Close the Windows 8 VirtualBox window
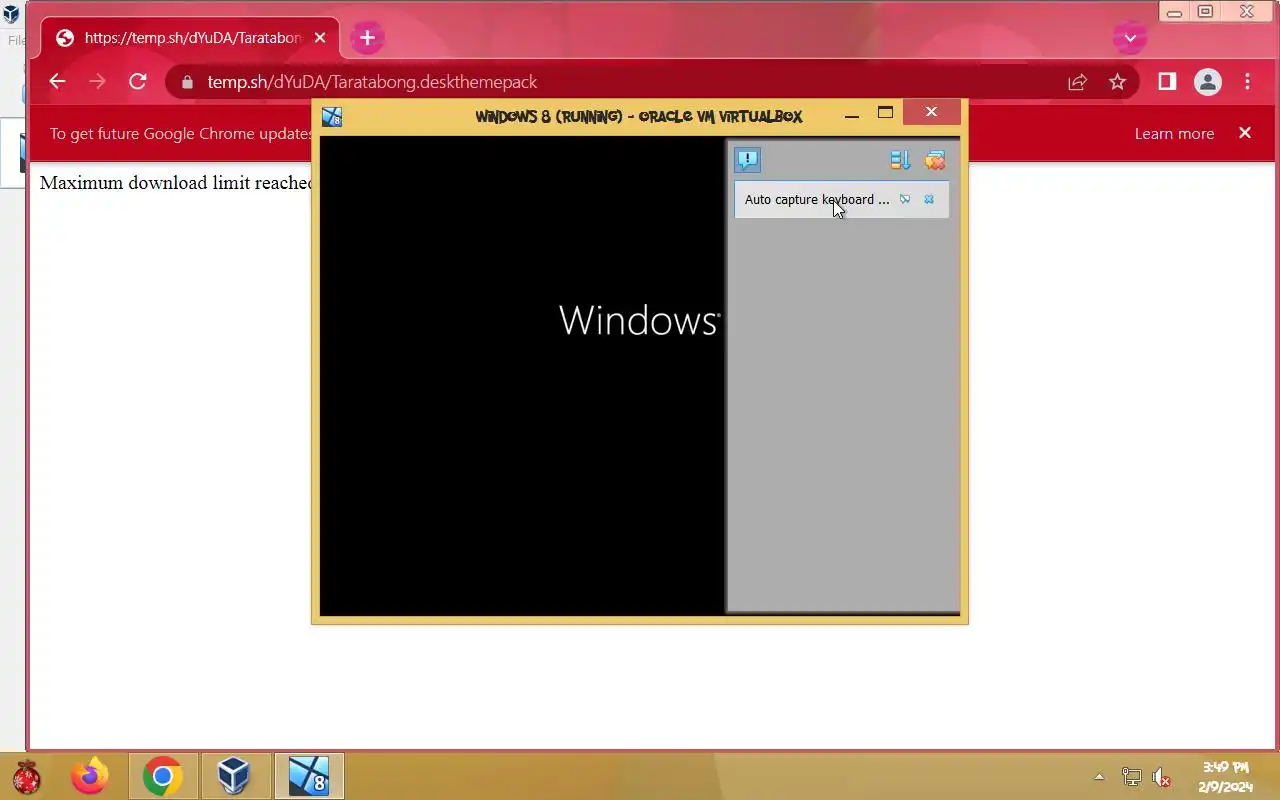The width and height of the screenshot is (1280, 800). 931,112
